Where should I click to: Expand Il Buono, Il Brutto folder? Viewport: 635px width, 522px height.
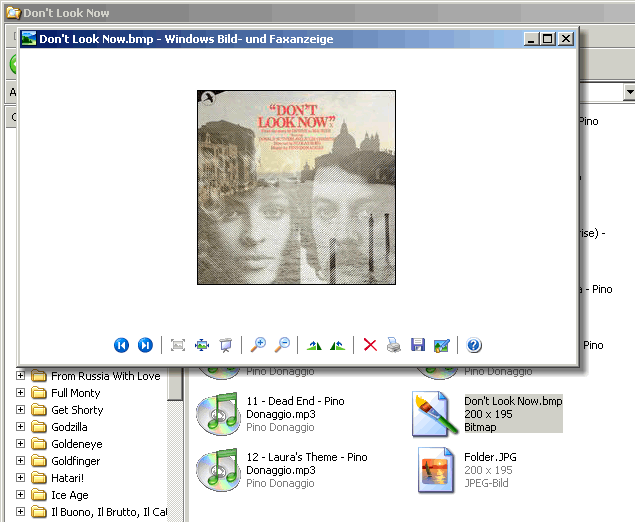click(x=20, y=512)
